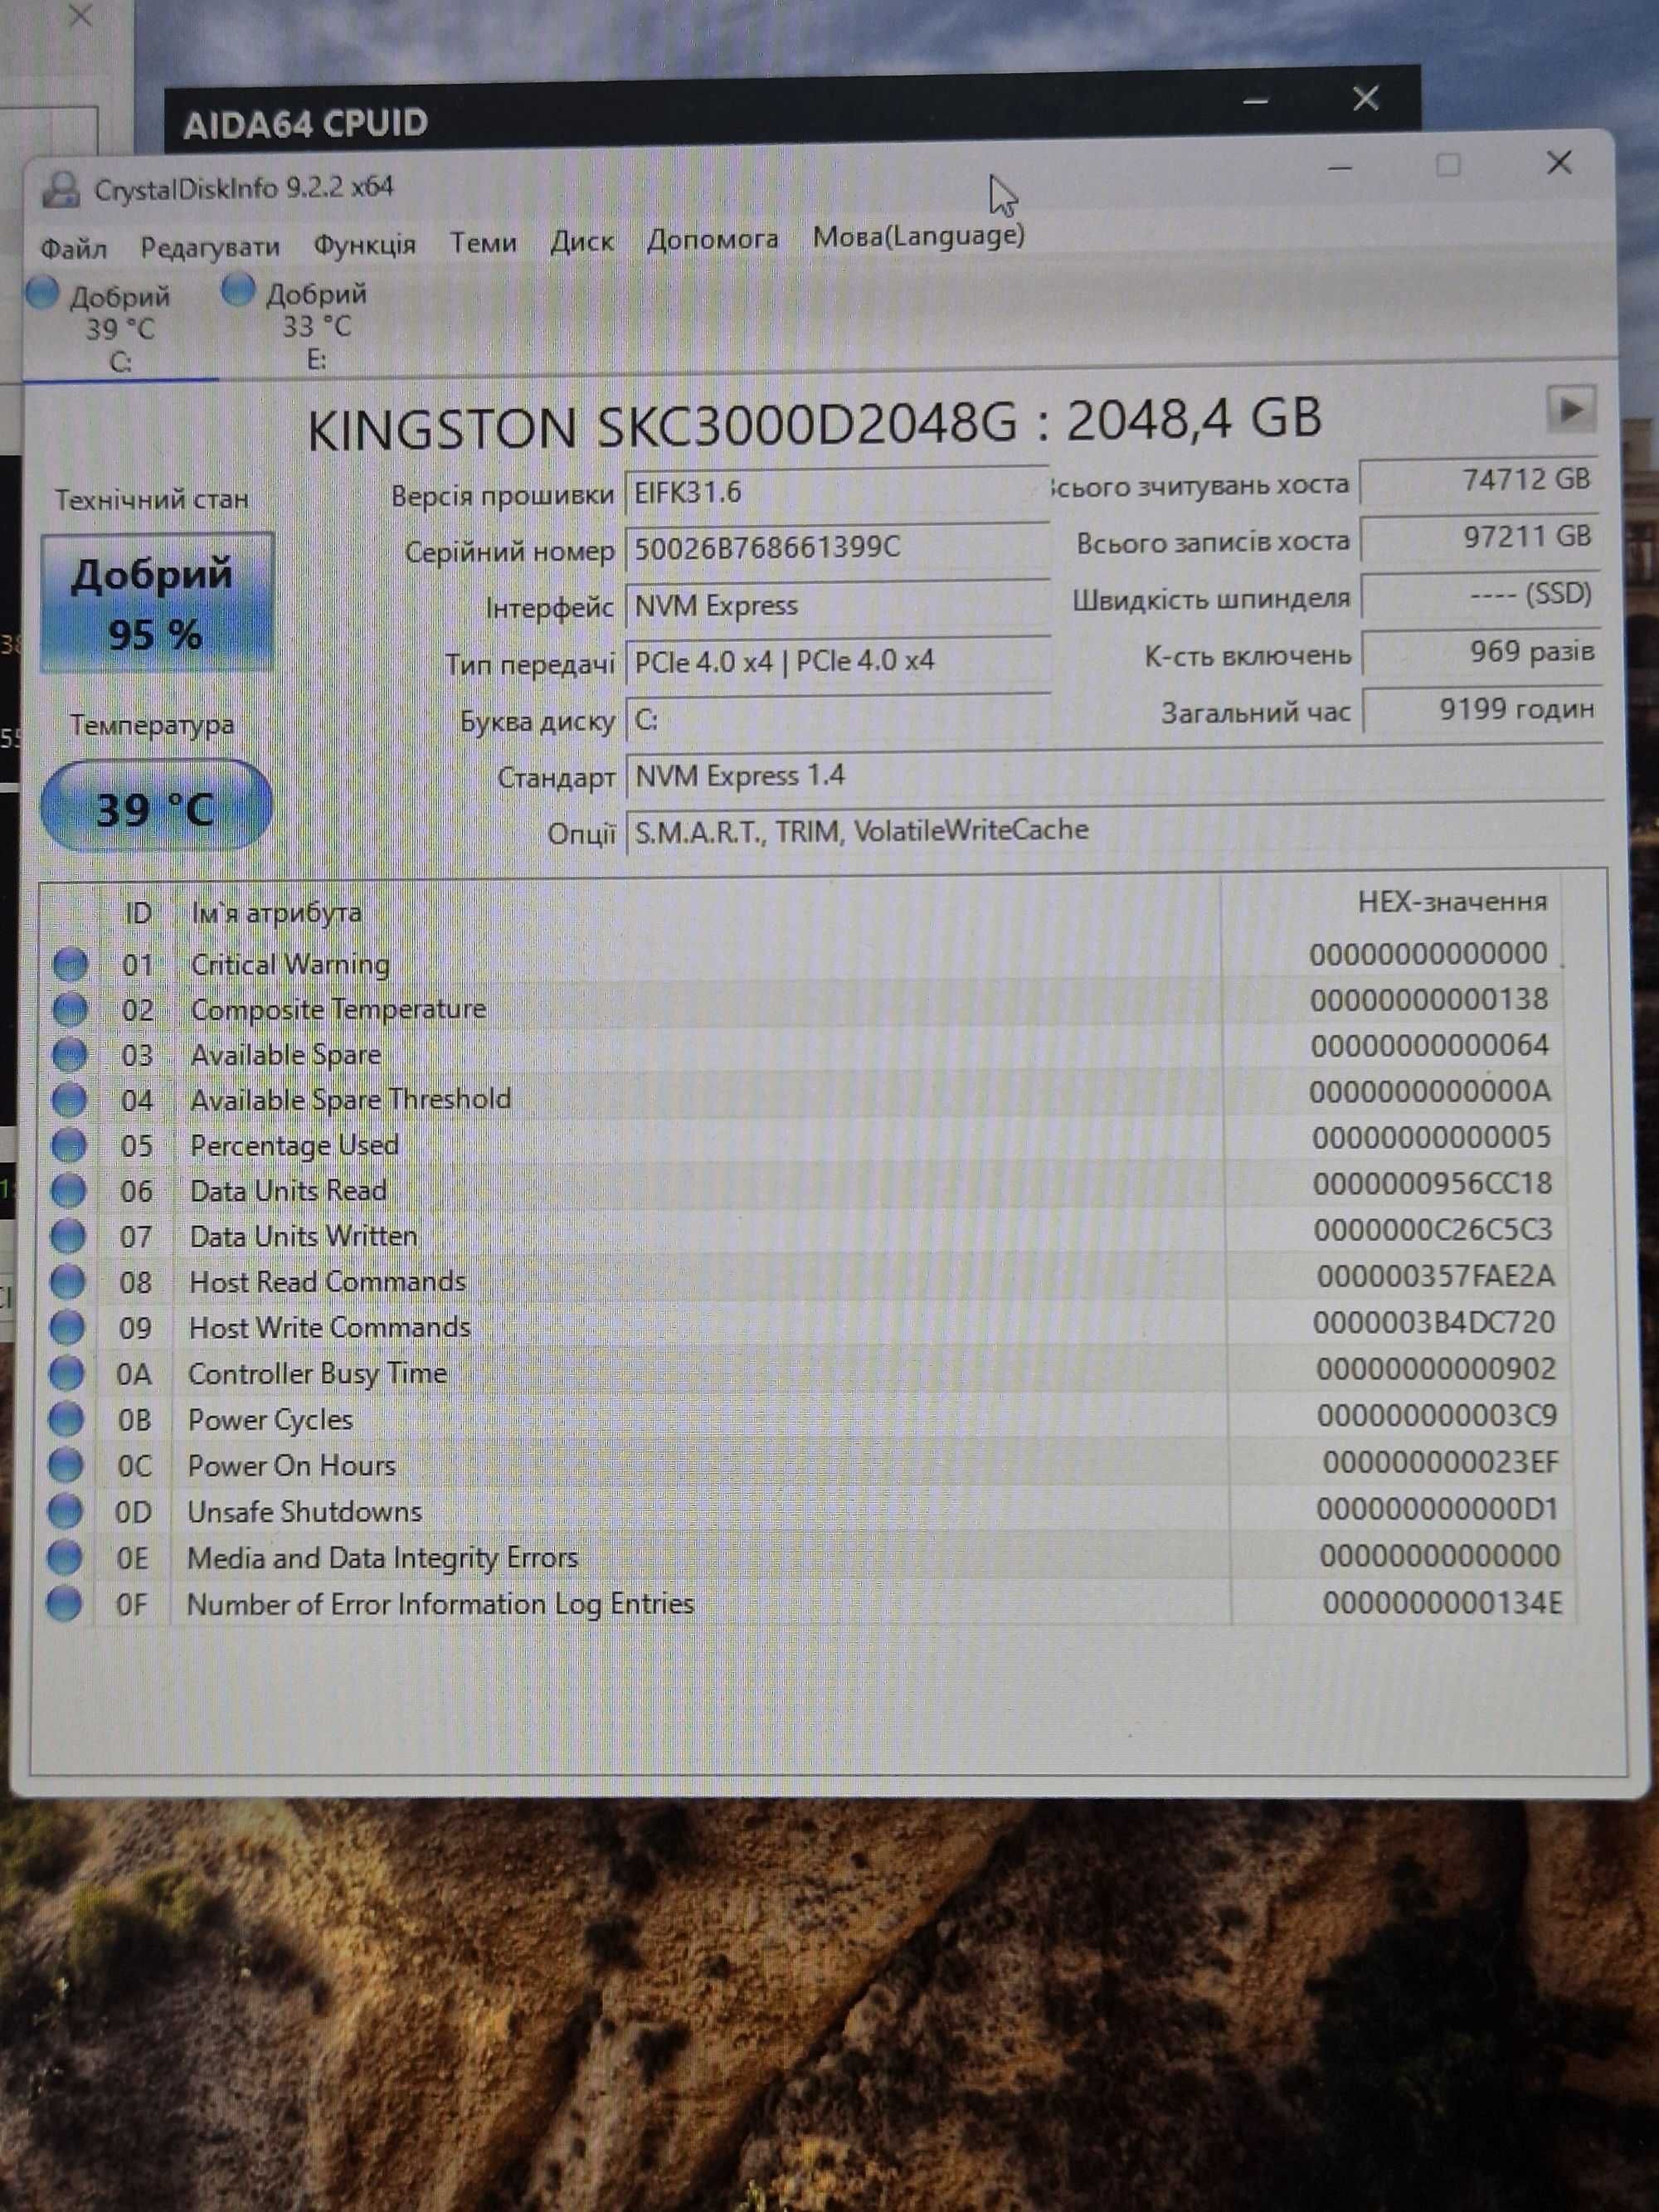Click status circle for Host Read Commands
This screenshot has width=1659, height=2212.
(x=68, y=1281)
